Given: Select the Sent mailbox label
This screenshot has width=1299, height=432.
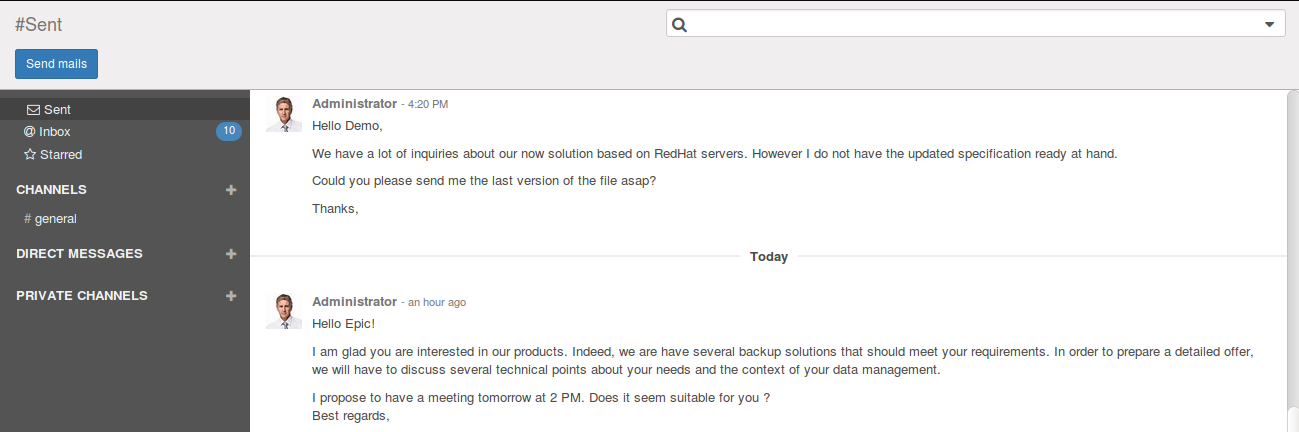Looking at the screenshot, I should coord(57,109).
